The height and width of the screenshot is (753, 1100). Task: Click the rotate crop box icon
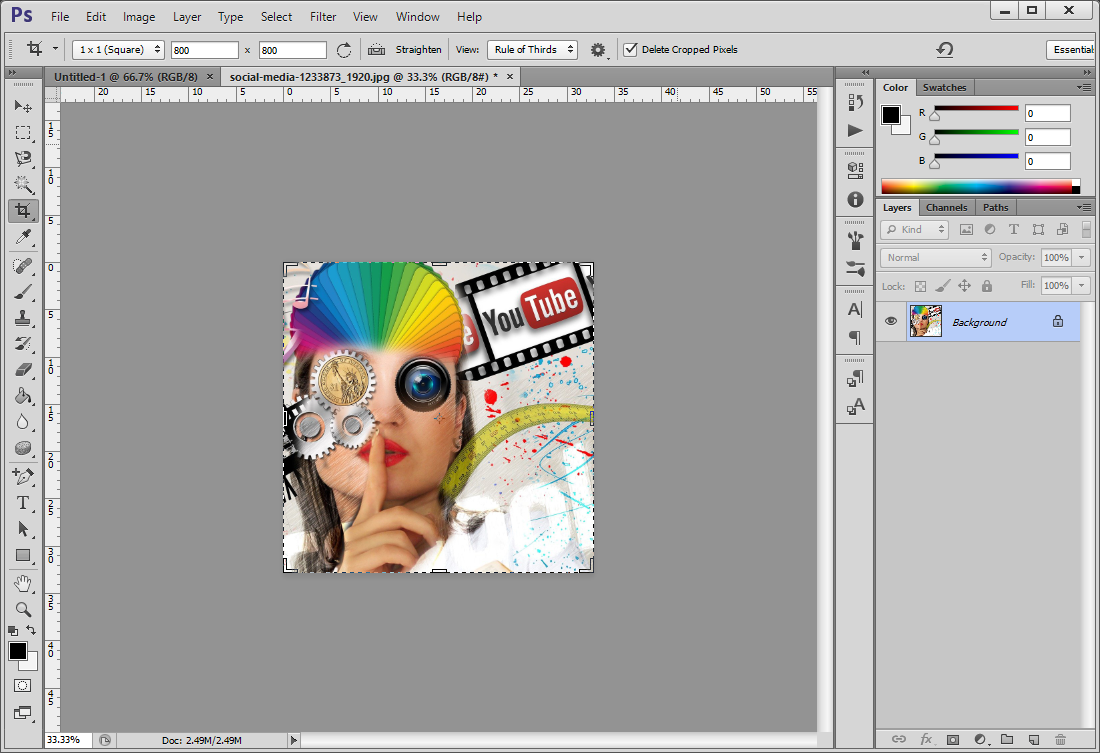tap(344, 50)
